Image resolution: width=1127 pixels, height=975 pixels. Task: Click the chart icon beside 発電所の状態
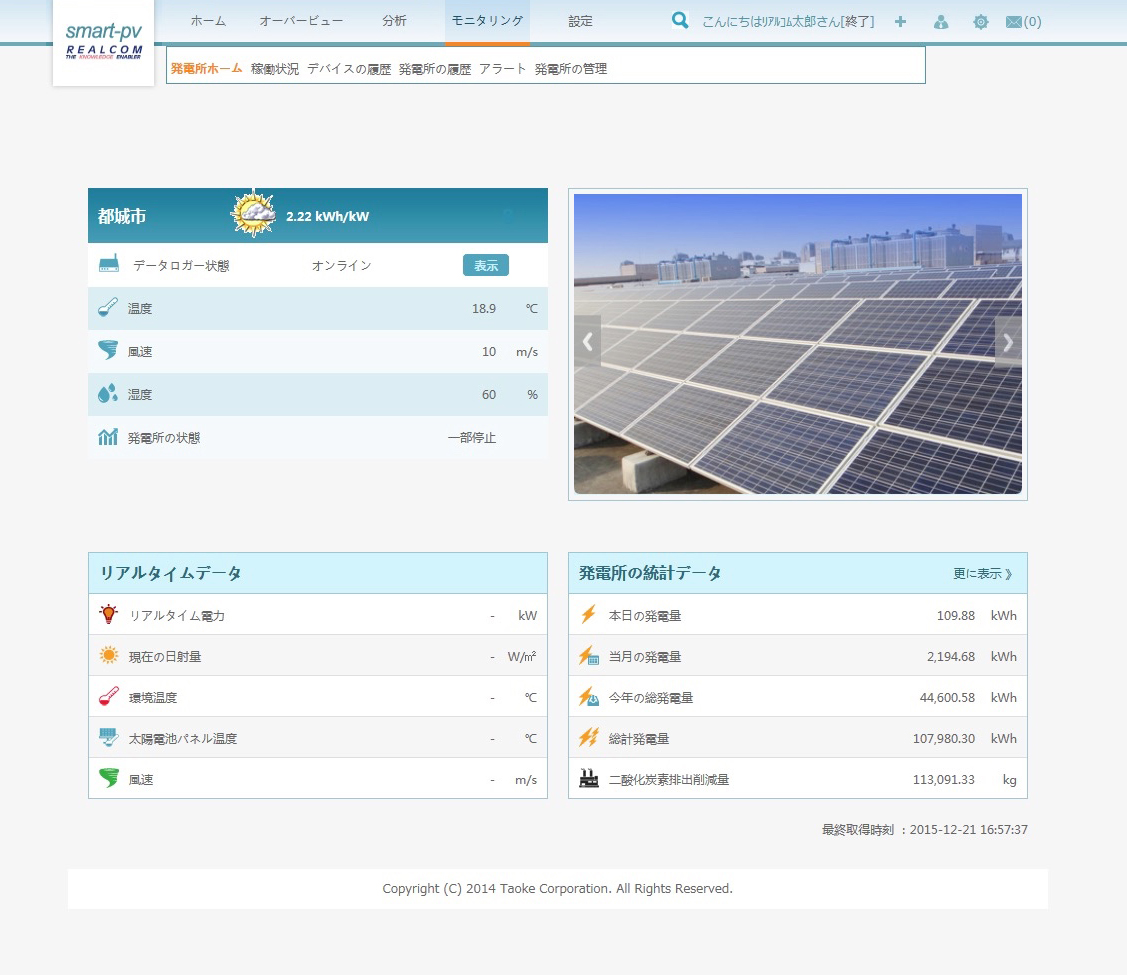pyautogui.click(x=108, y=437)
